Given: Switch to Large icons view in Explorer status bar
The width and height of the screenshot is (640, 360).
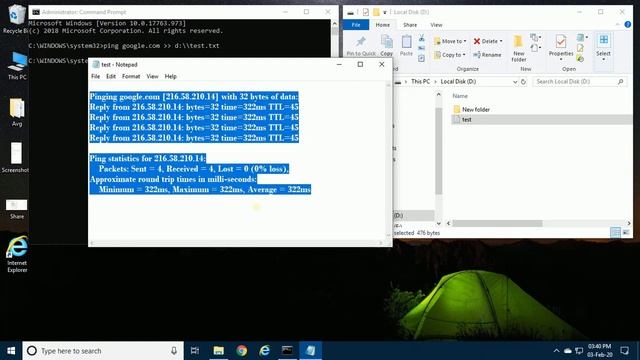Looking at the screenshot, I should tap(626, 233).
